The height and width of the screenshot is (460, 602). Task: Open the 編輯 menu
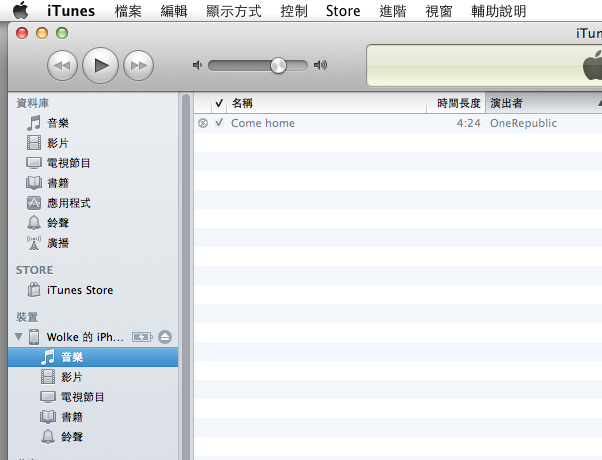[174, 11]
